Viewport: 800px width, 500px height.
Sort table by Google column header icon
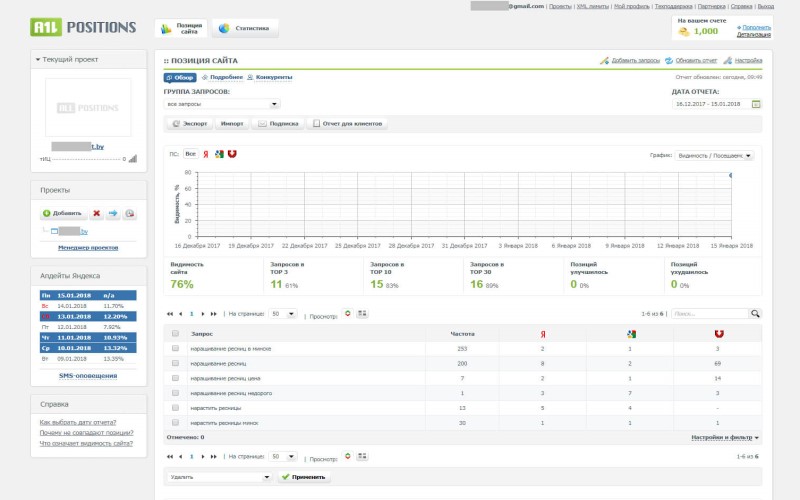click(631, 334)
